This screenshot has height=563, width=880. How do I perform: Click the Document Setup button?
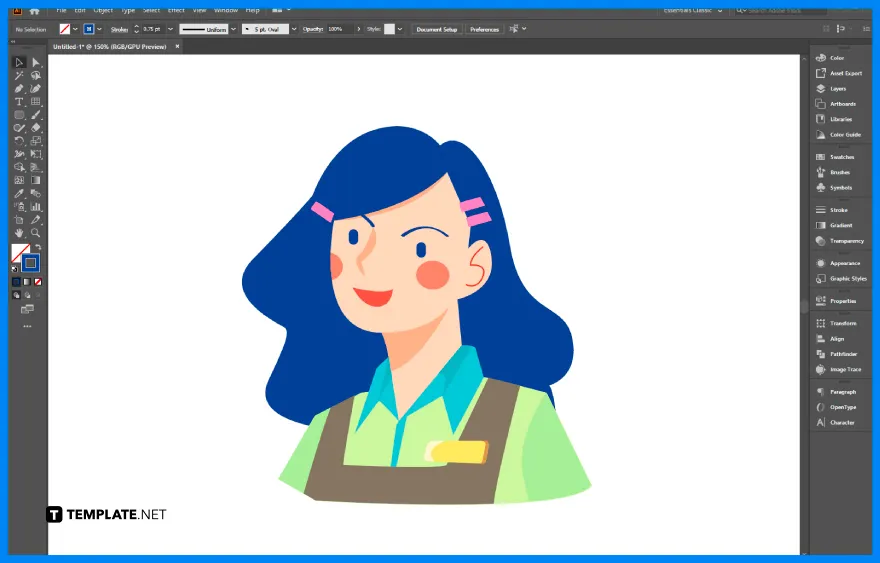(437, 29)
